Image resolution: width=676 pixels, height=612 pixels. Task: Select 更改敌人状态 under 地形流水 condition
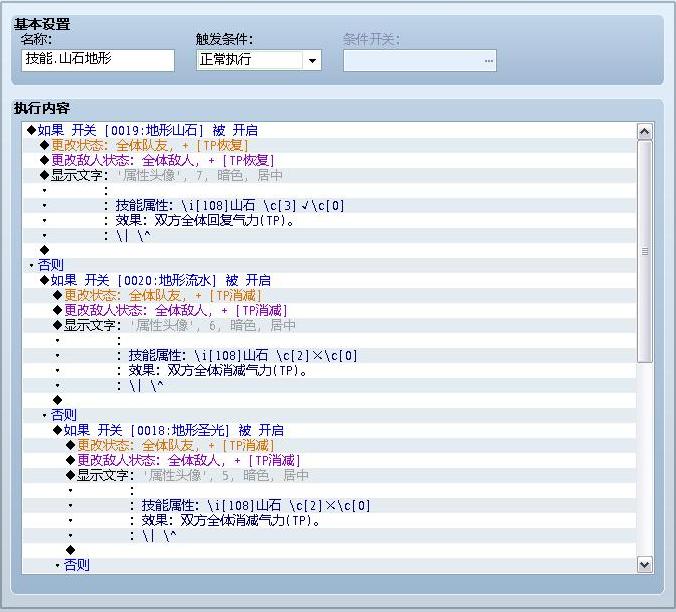329,310
